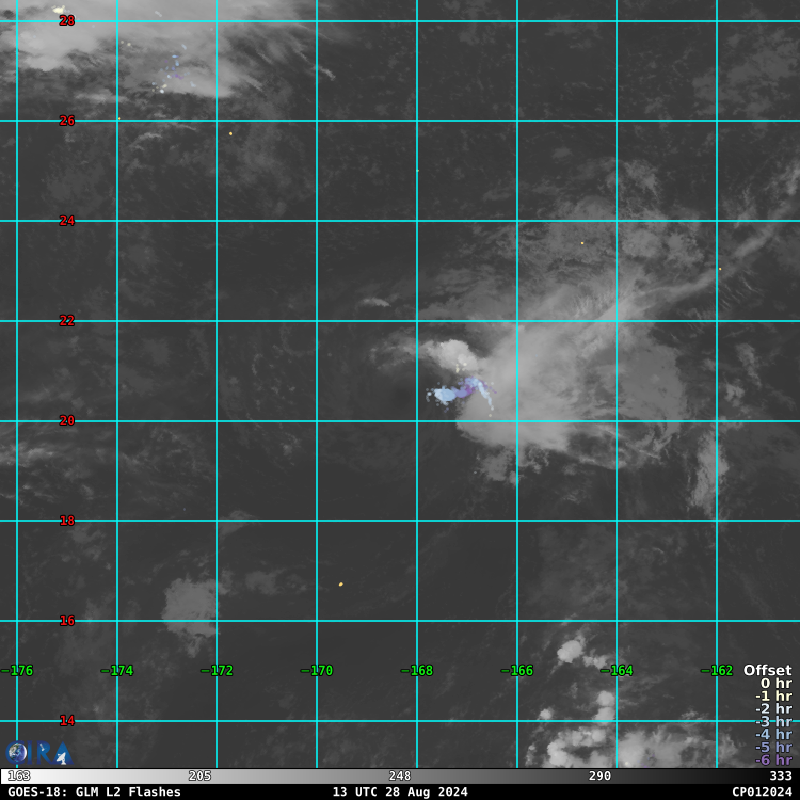Click the Offset legend heading
This screenshot has width=800, height=800.
pos(767,670)
